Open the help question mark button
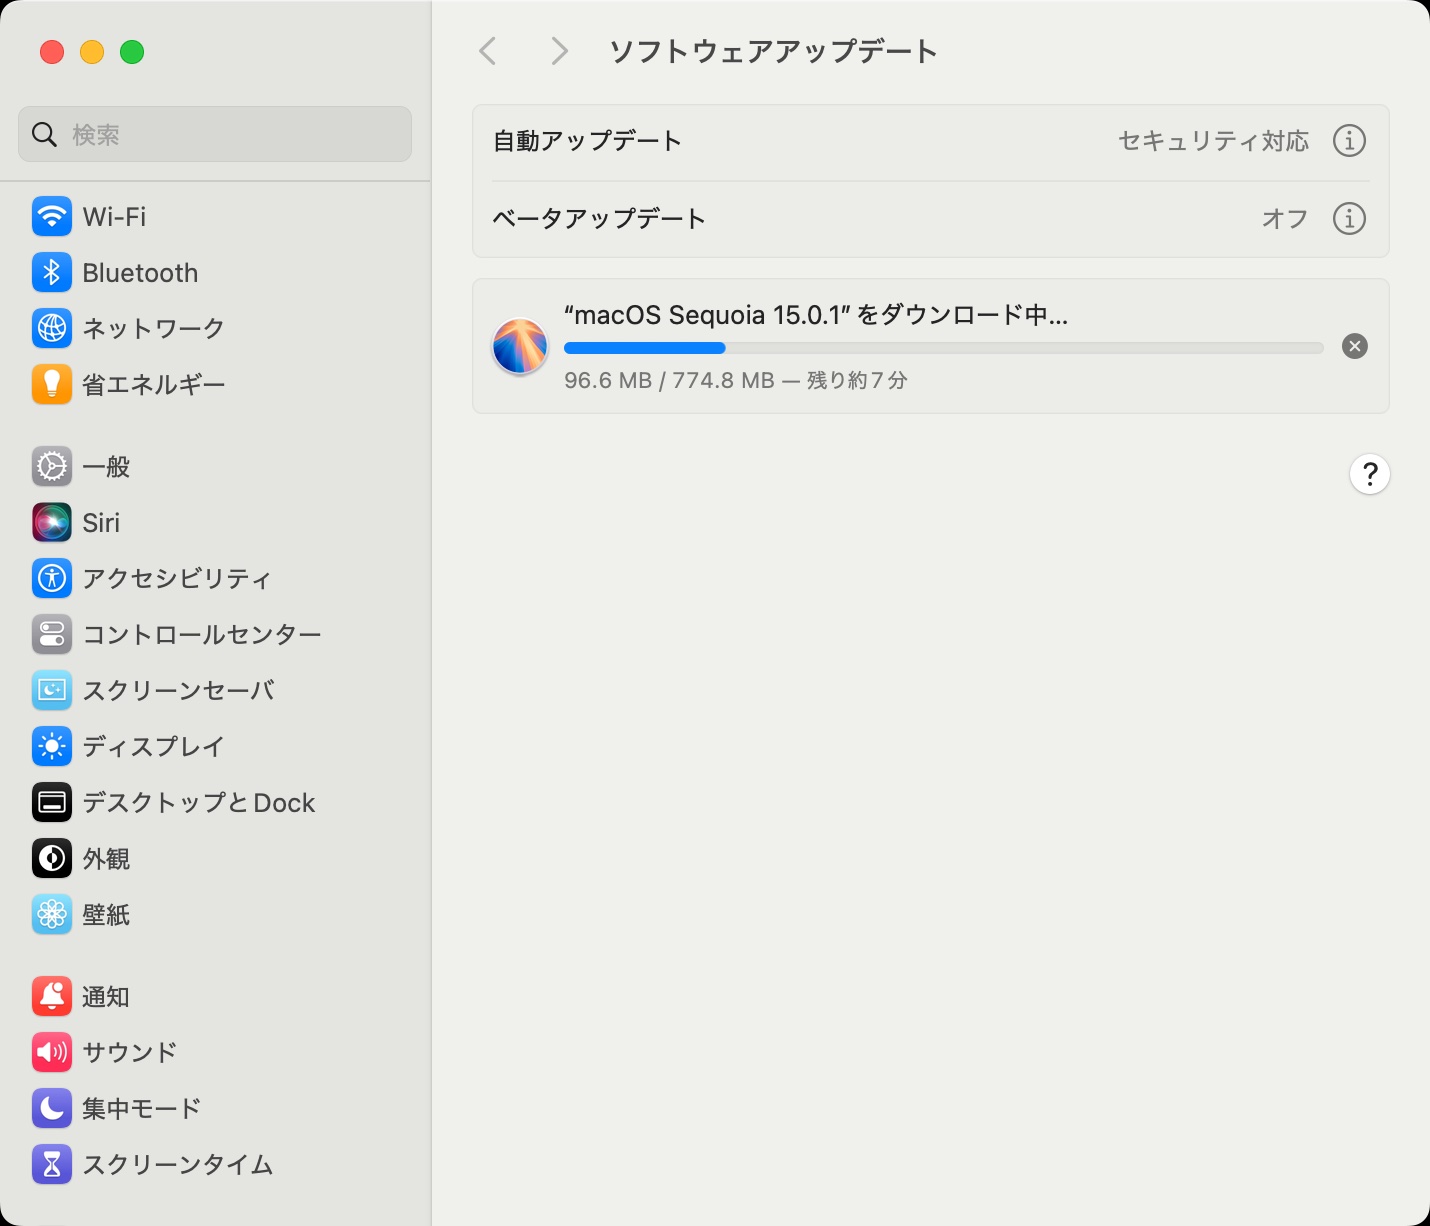Viewport: 1430px width, 1226px height. 1370,474
